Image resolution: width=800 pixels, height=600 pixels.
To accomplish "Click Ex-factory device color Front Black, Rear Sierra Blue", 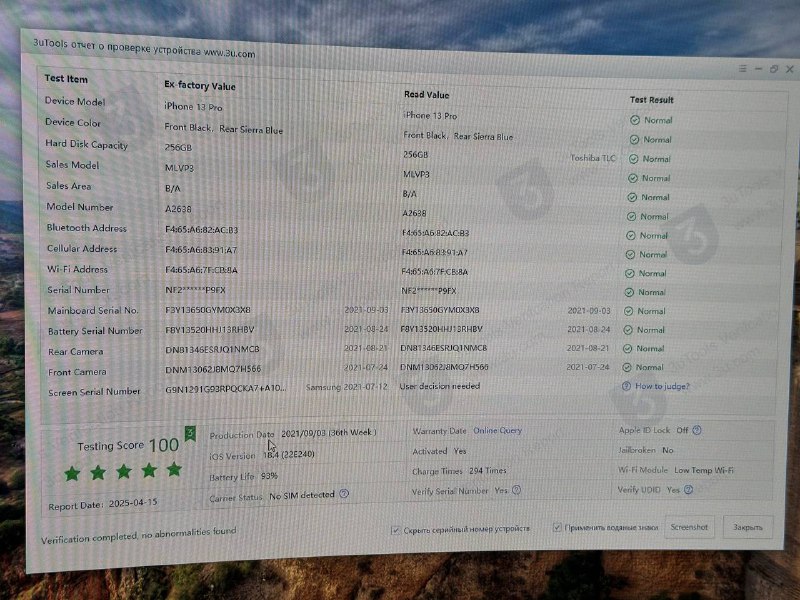I will tap(223, 129).
